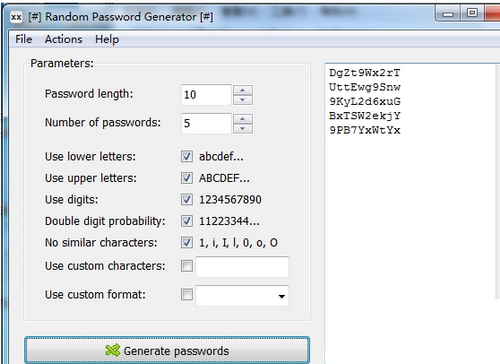
Task: Enable Use custom characters checkbox
Action: (187, 266)
